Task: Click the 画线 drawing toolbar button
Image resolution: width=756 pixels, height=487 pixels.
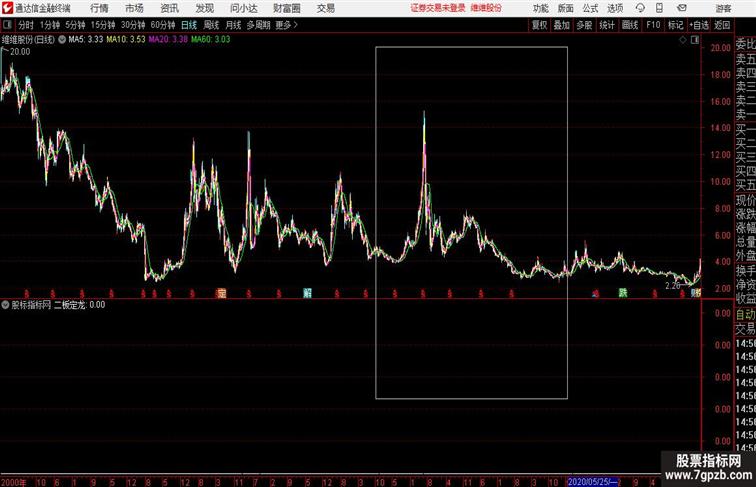Action: pyautogui.click(x=630, y=25)
